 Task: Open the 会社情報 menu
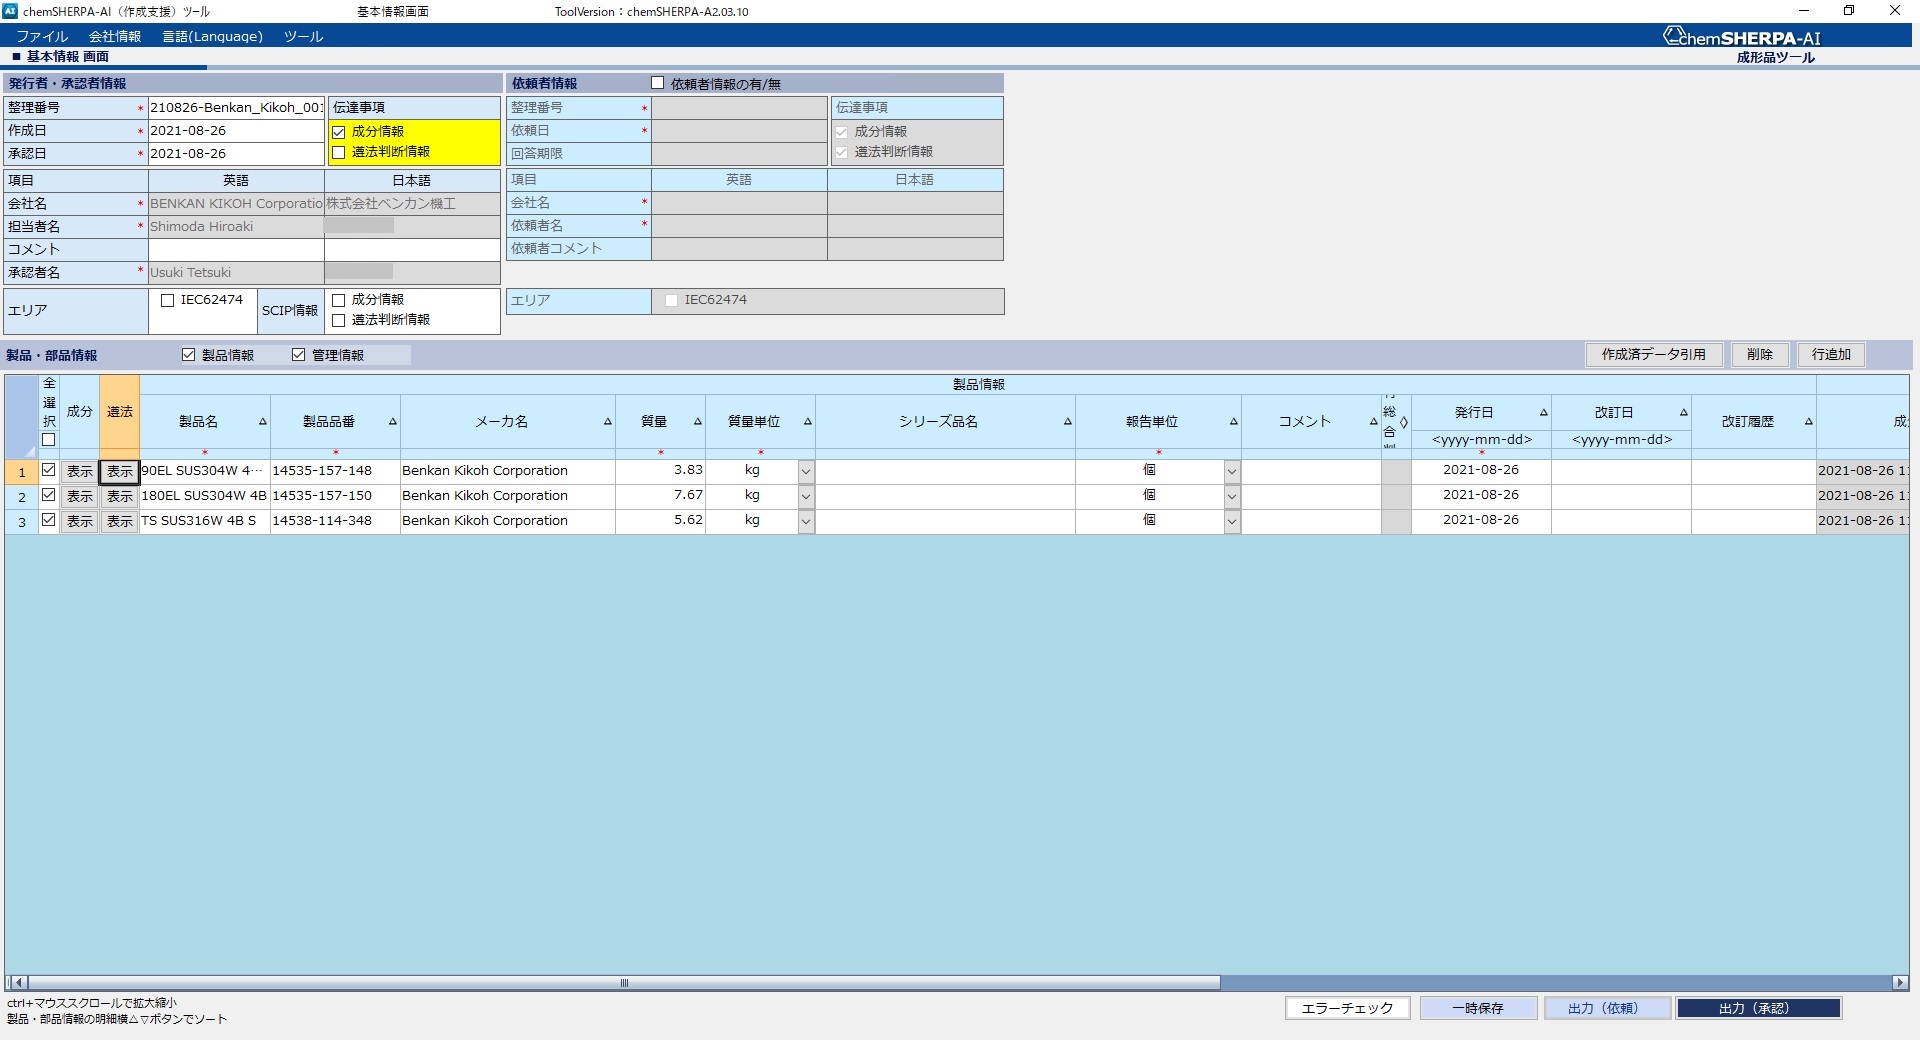click(115, 36)
